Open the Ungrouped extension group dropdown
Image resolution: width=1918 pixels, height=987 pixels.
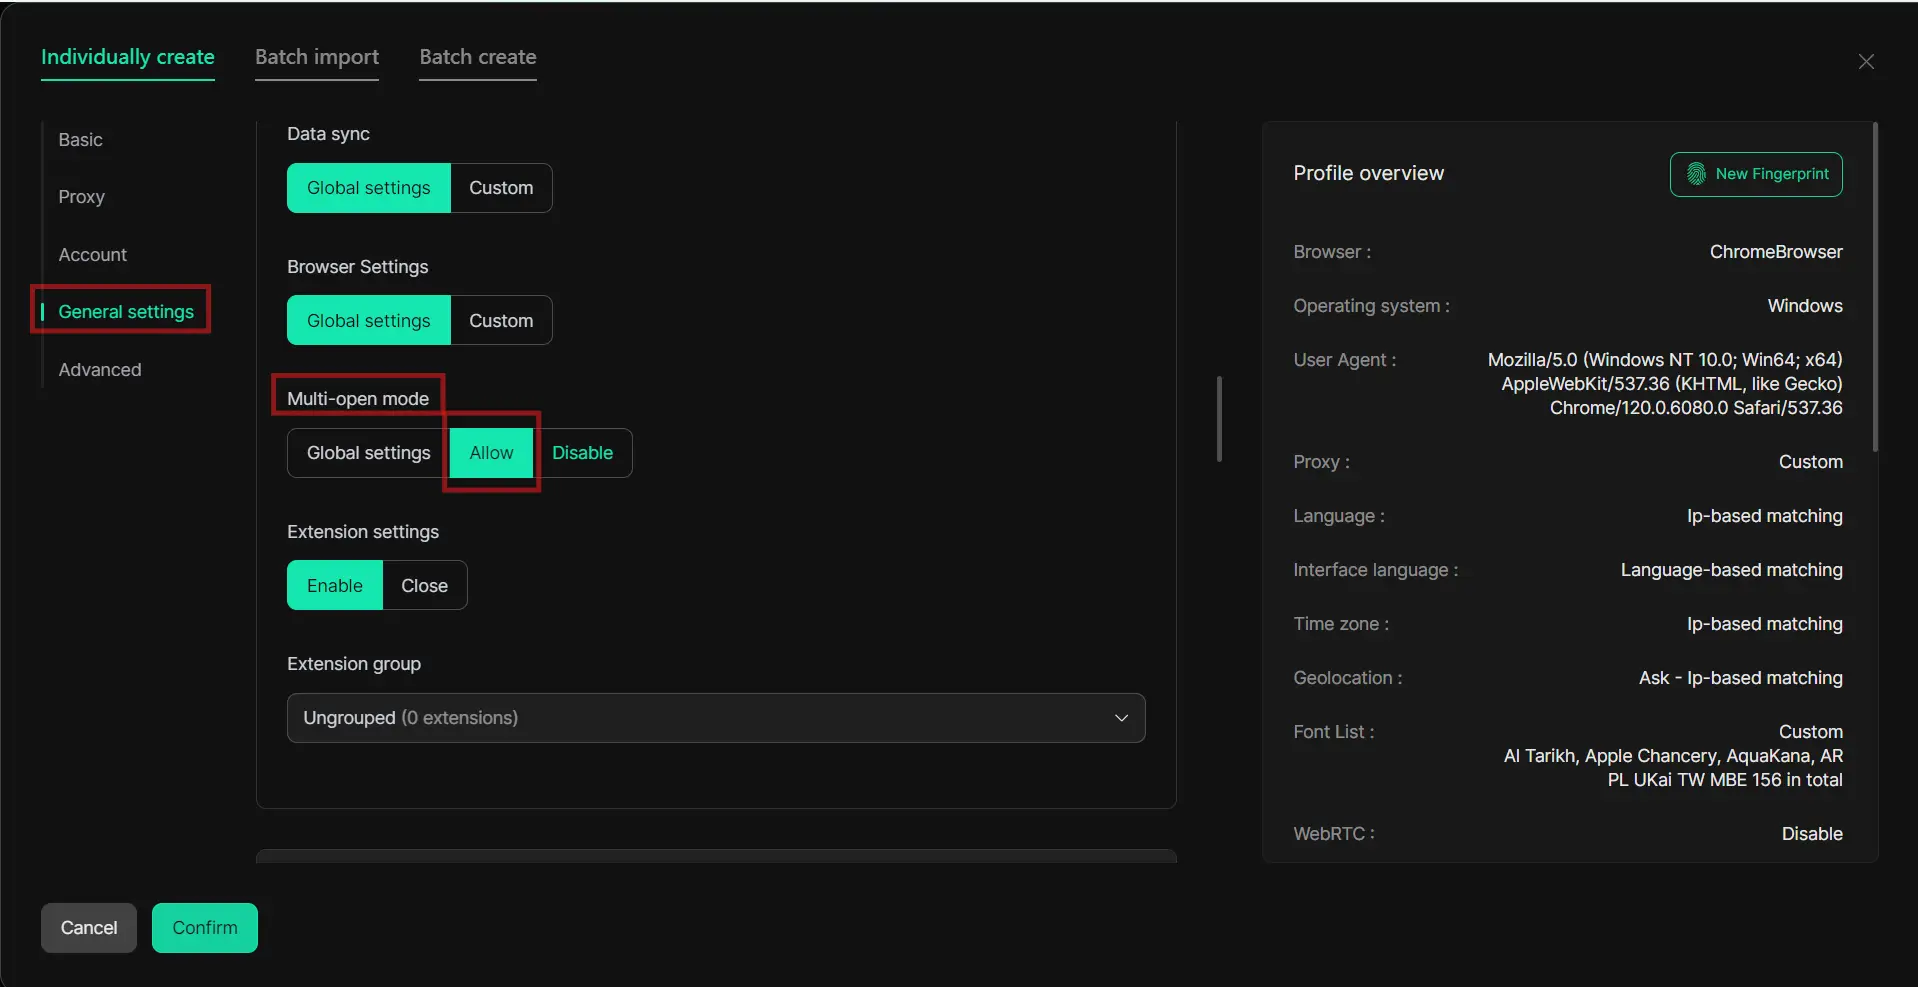tap(716, 718)
